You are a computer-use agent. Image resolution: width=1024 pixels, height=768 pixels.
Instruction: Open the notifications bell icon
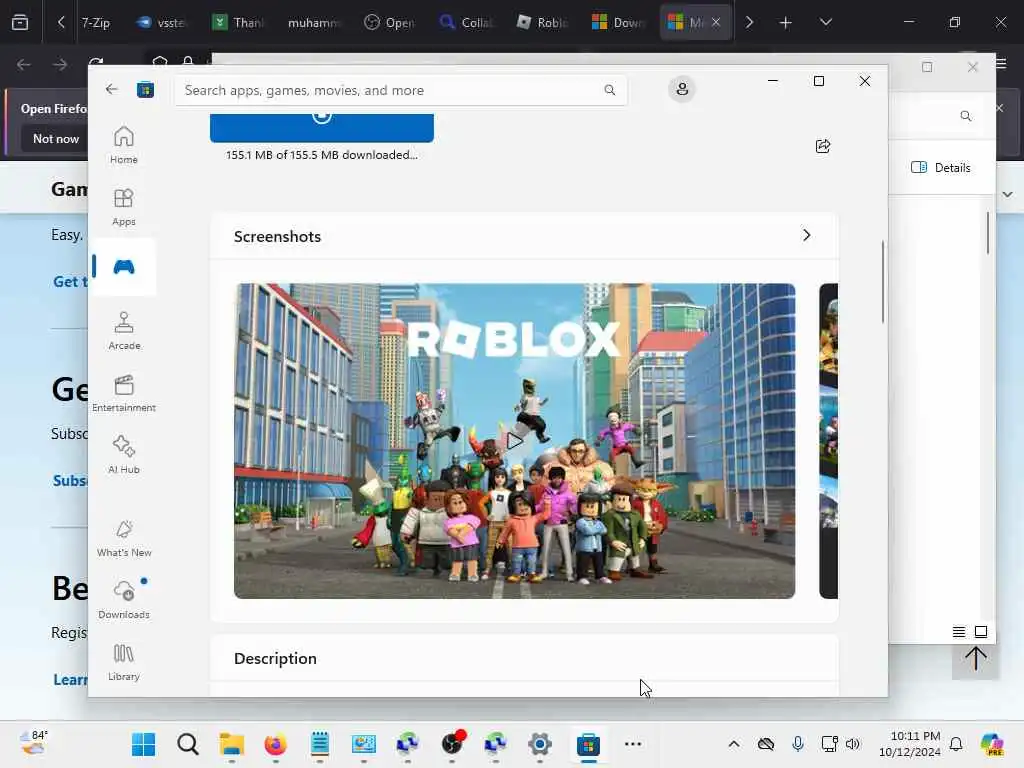(x=956, y=744)
